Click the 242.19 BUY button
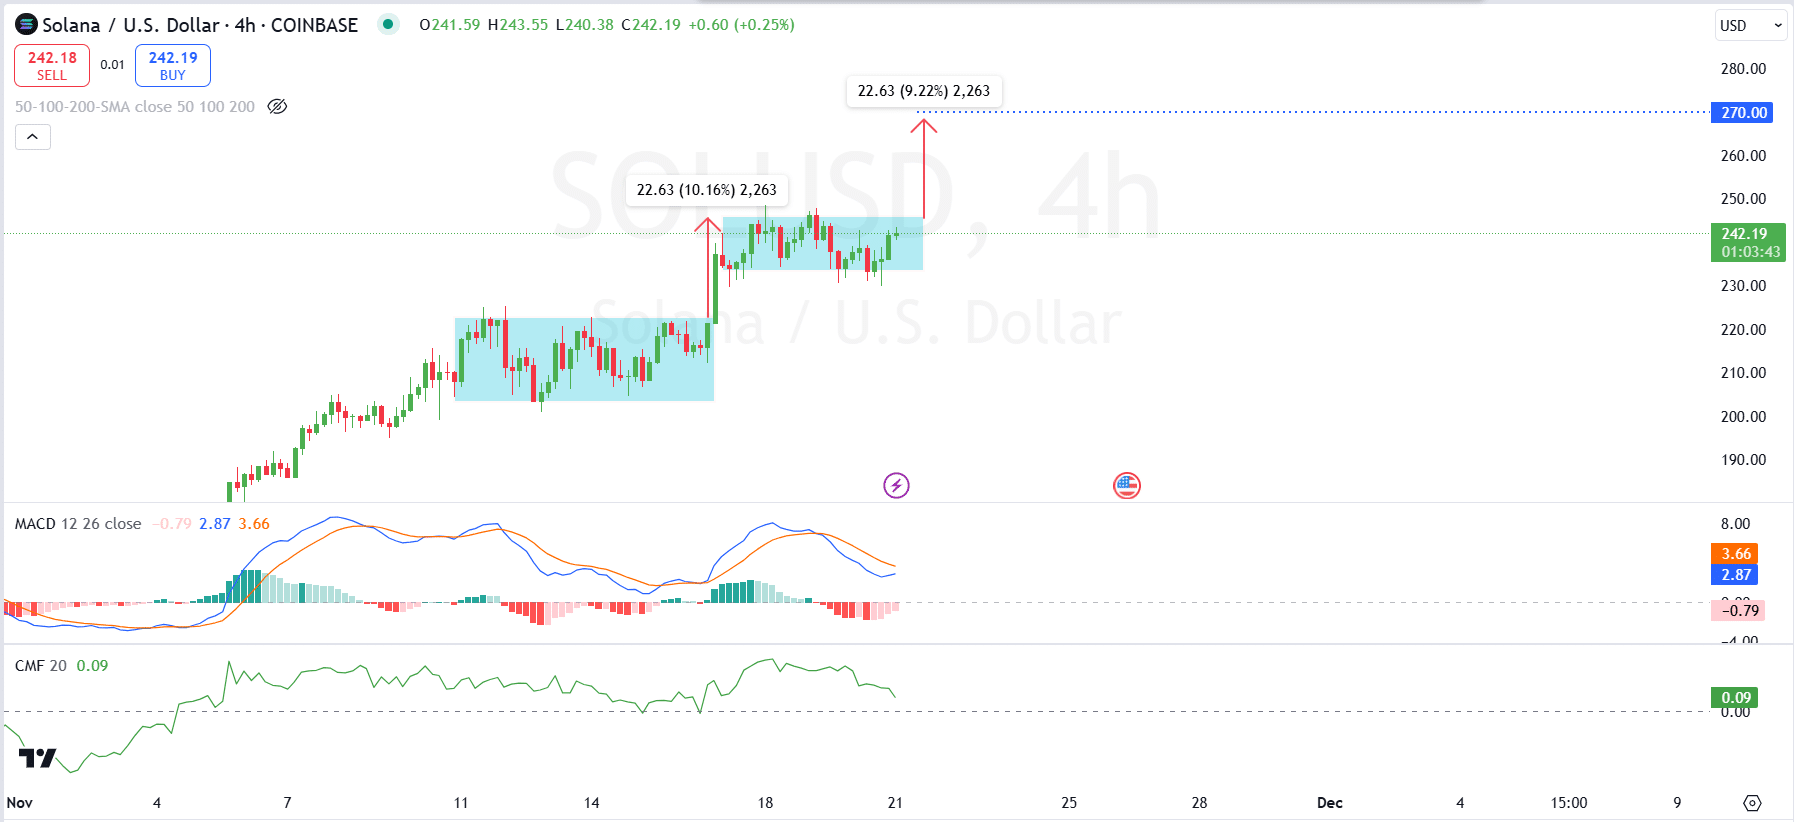Image resolution: width=1794 pixels, height=822 pixels. coord(173,65)
